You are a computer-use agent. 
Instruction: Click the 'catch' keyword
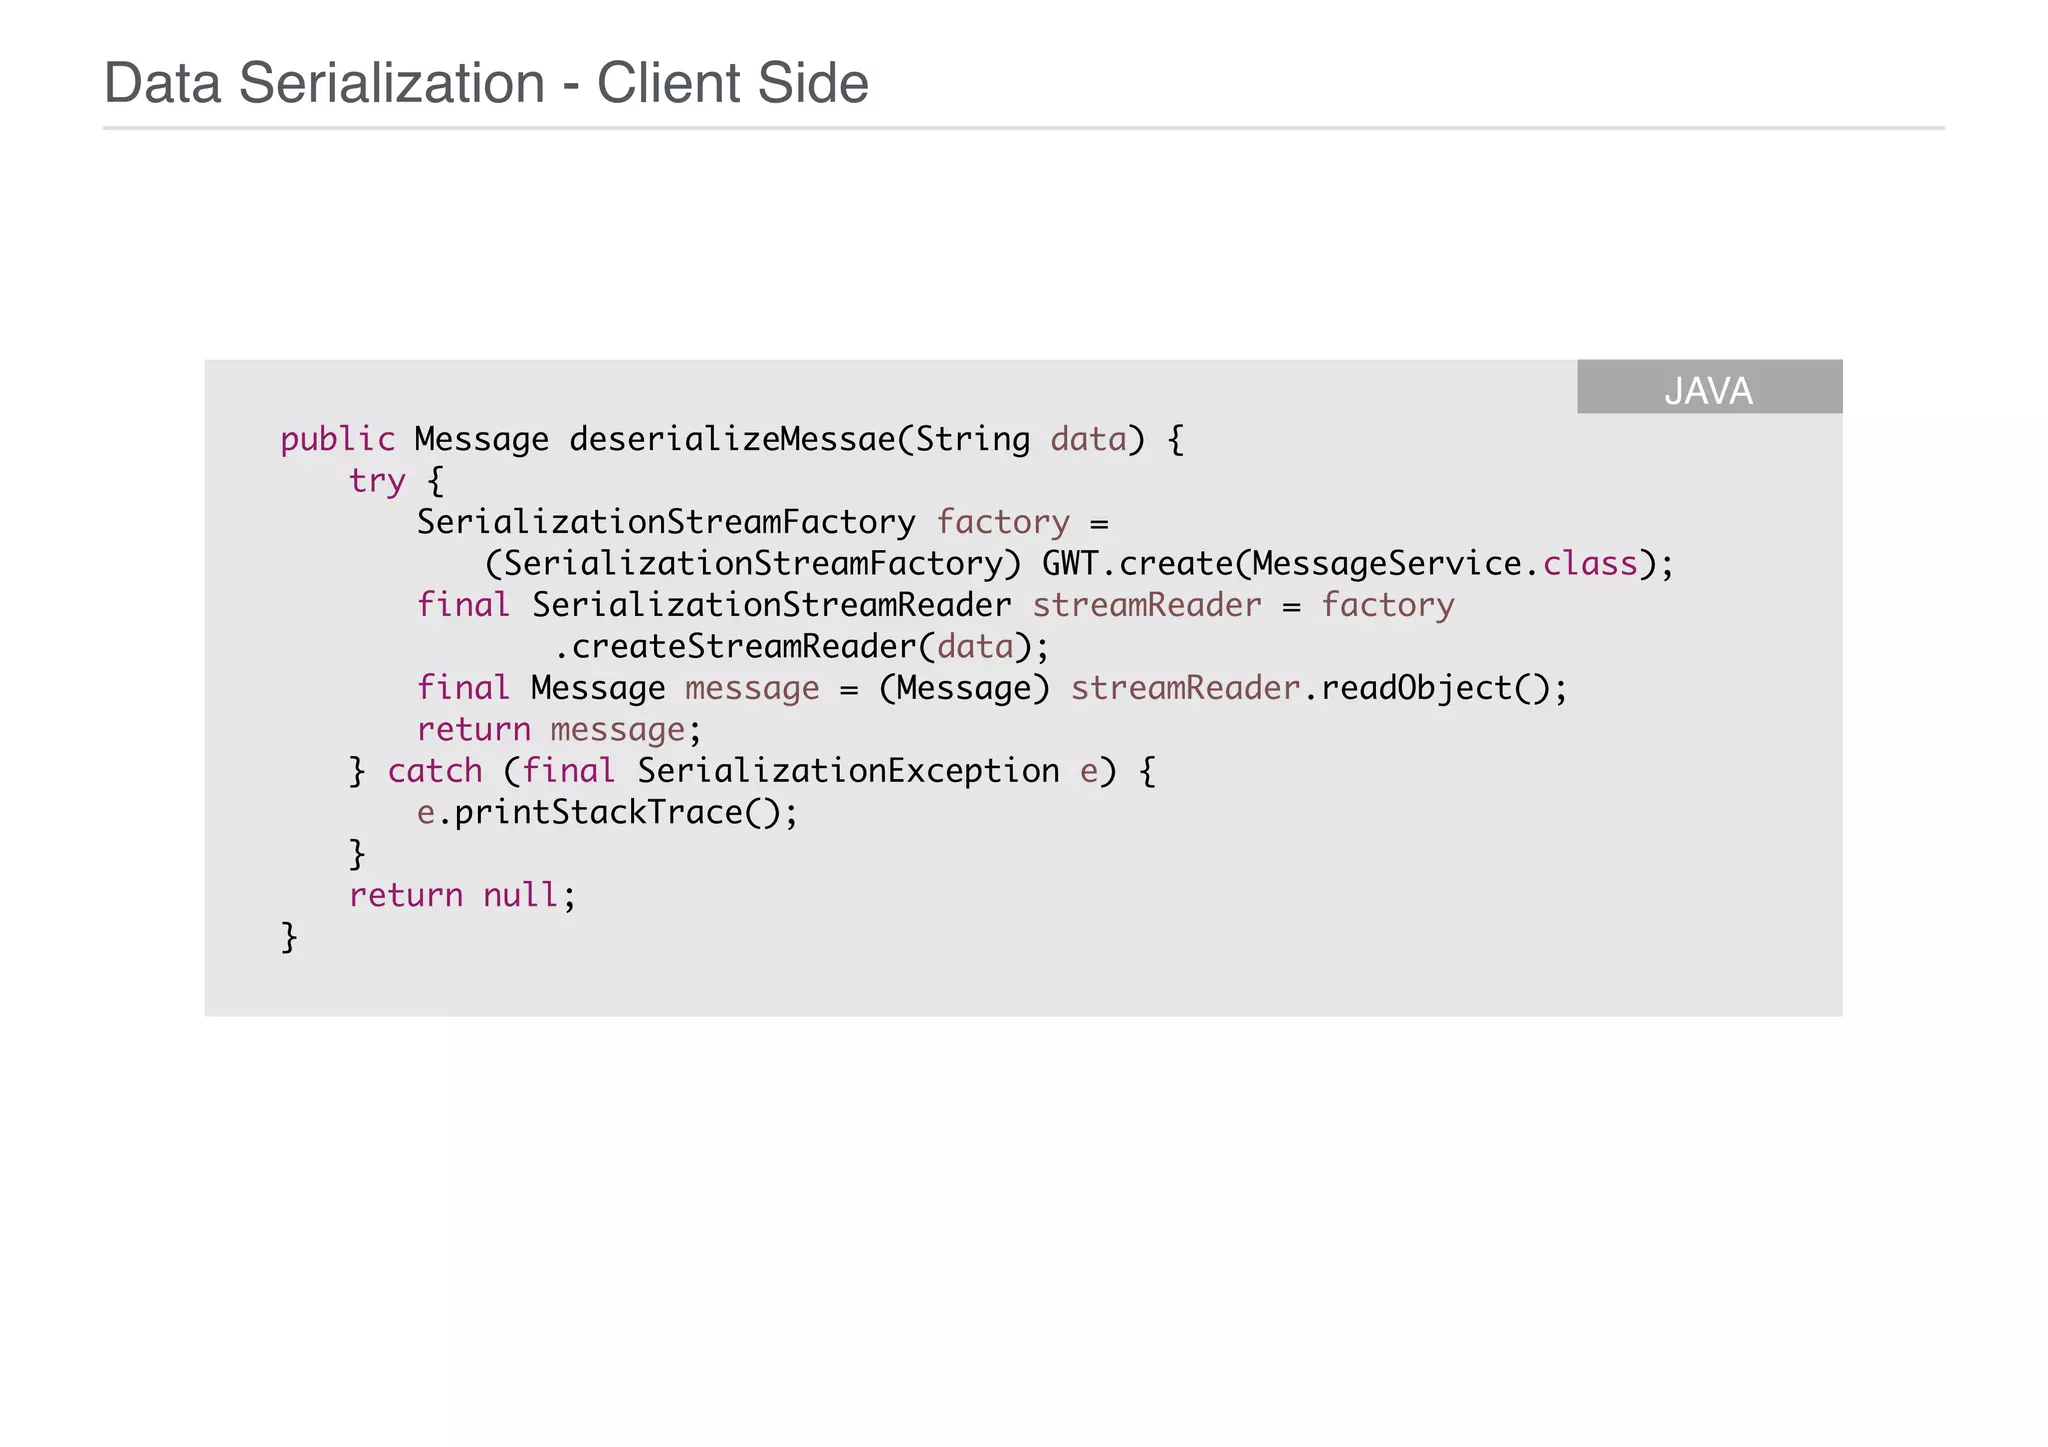435,771
